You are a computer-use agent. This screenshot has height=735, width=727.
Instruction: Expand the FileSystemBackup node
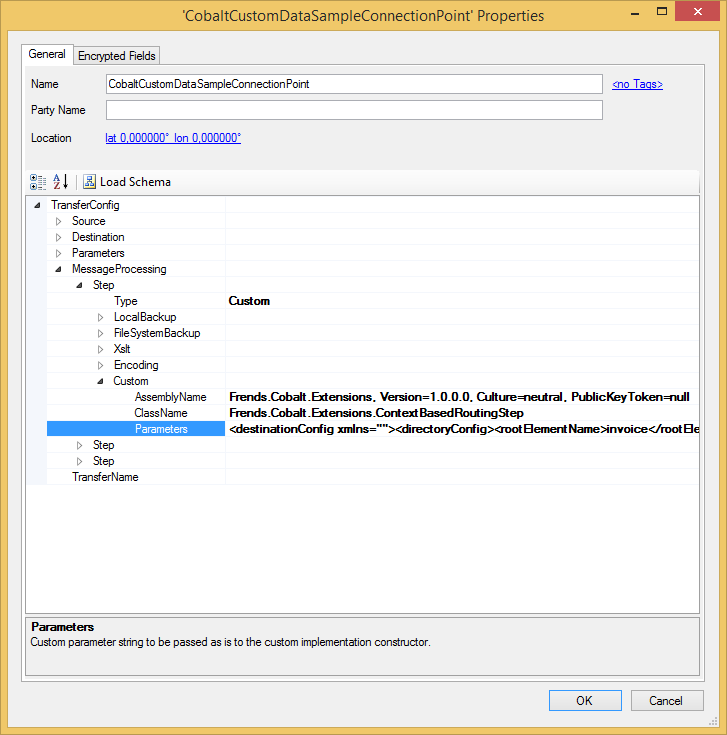(100, 333)
